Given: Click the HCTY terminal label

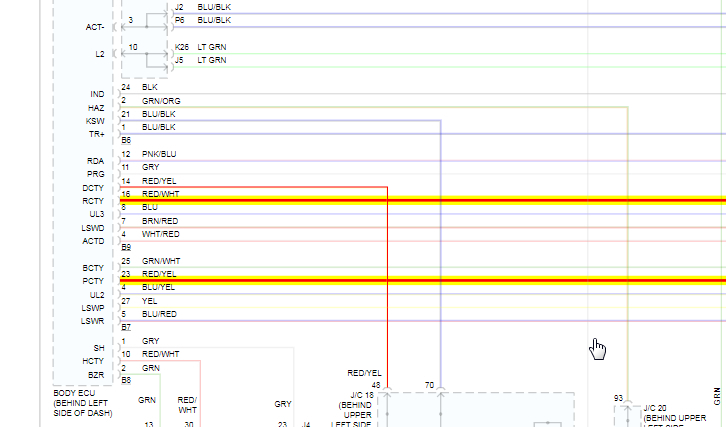Looking at the screenshot, I should click(93, 361).
